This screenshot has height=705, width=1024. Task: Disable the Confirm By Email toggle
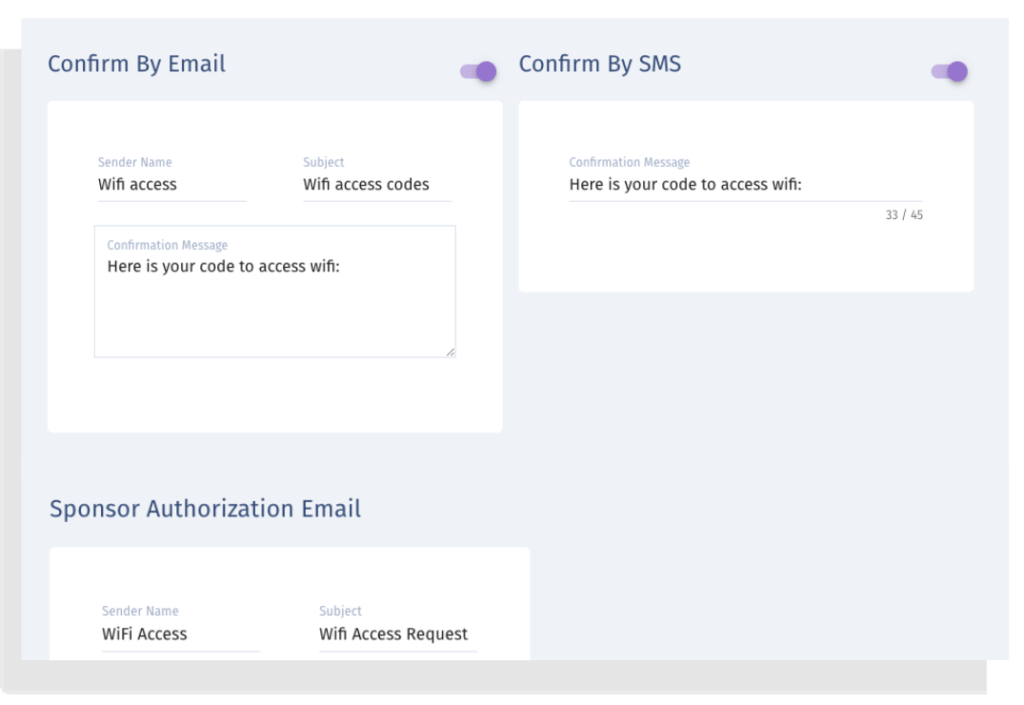(477, 70)
